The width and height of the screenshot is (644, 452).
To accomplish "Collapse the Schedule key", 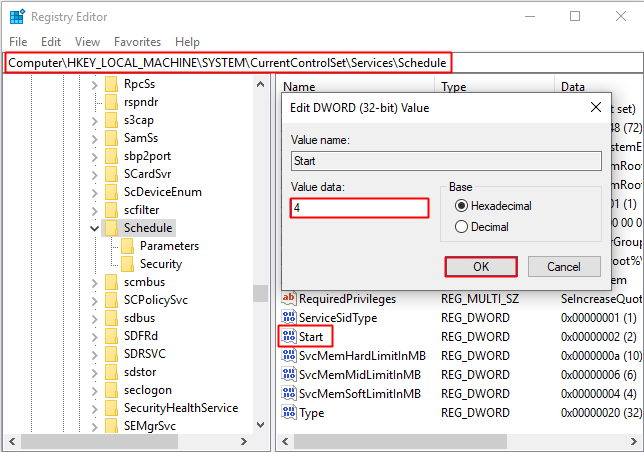I will pos(94,229).
